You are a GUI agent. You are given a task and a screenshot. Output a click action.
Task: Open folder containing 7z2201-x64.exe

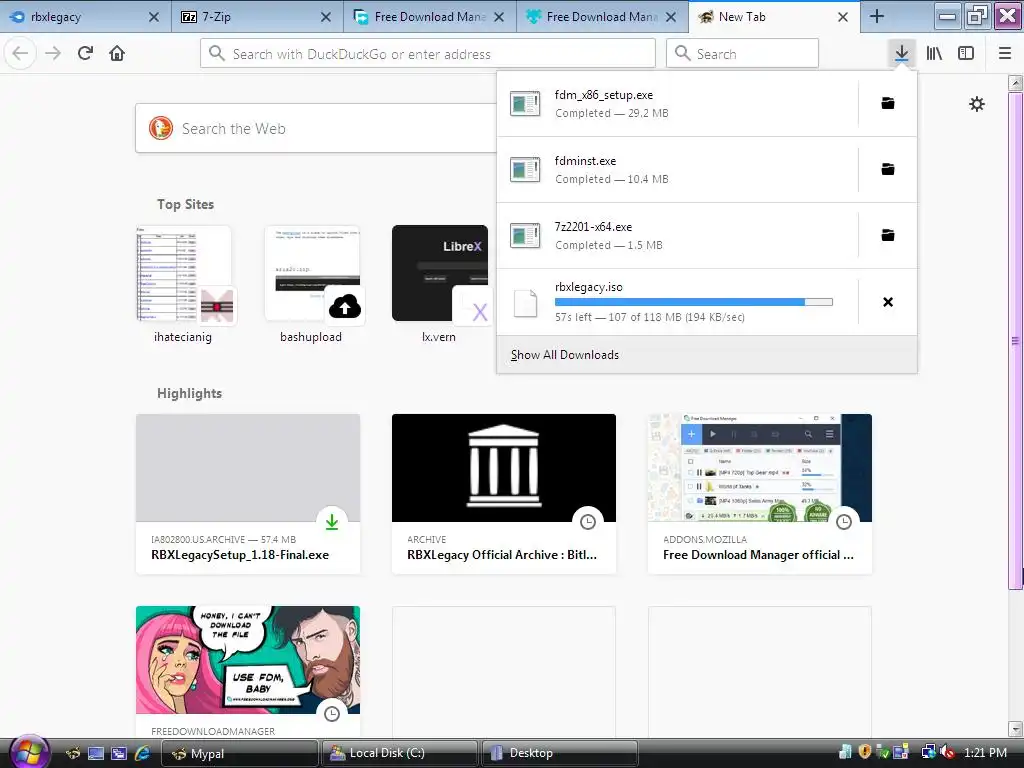click(888, 235)
